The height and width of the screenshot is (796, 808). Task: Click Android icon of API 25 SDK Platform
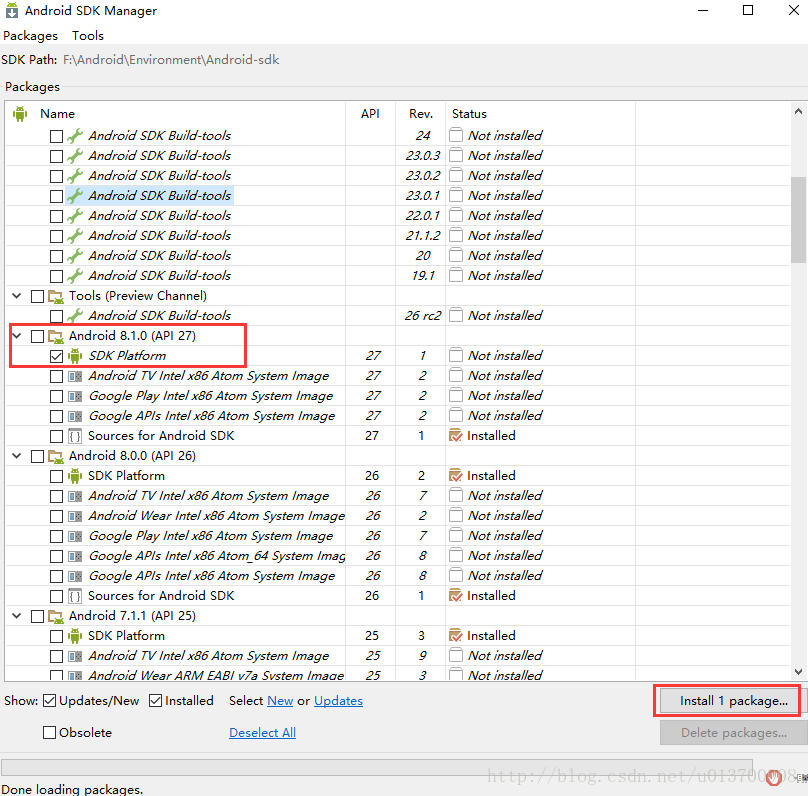(x=75, y=636)
